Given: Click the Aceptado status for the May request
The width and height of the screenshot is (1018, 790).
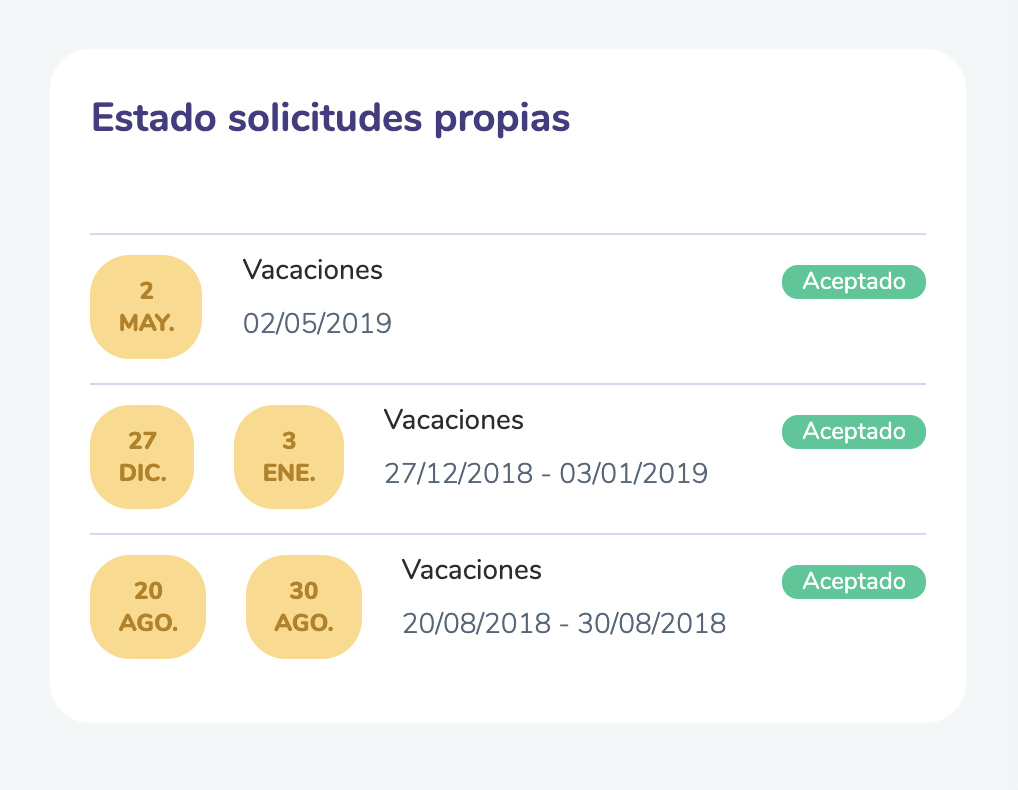Looking at the screenshot, I should coord(854,282).
